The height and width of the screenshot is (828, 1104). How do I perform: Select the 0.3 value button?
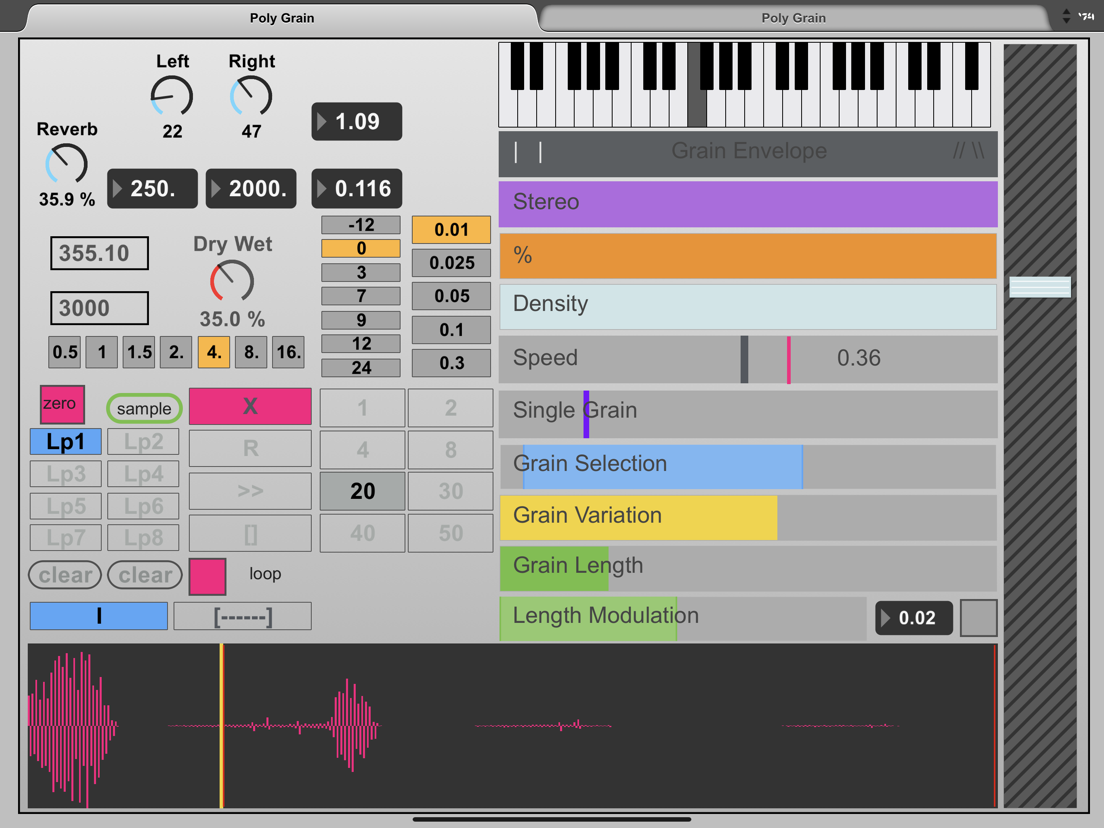[451, 363]
